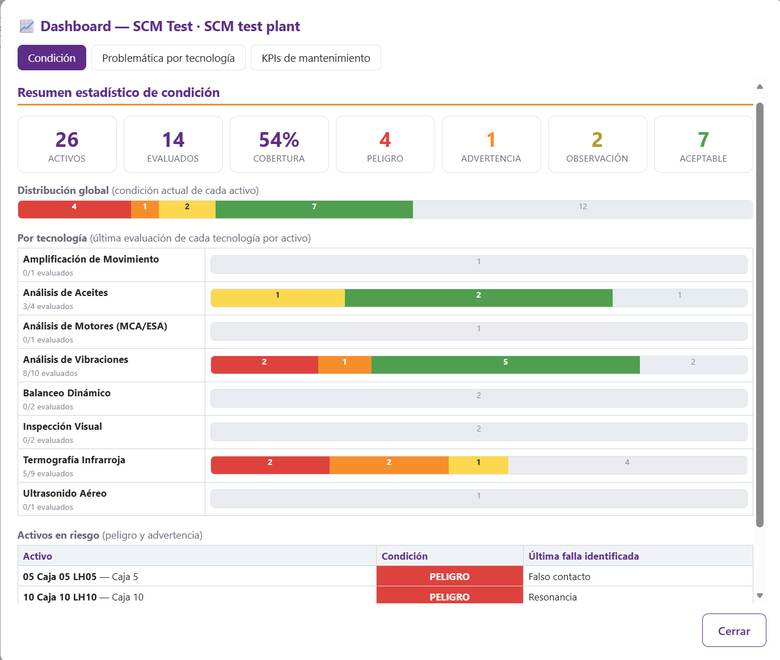The height and width of the screenshot is (660, 780).
Task: Select the 2 Observación card
Action: coord(597,145)
